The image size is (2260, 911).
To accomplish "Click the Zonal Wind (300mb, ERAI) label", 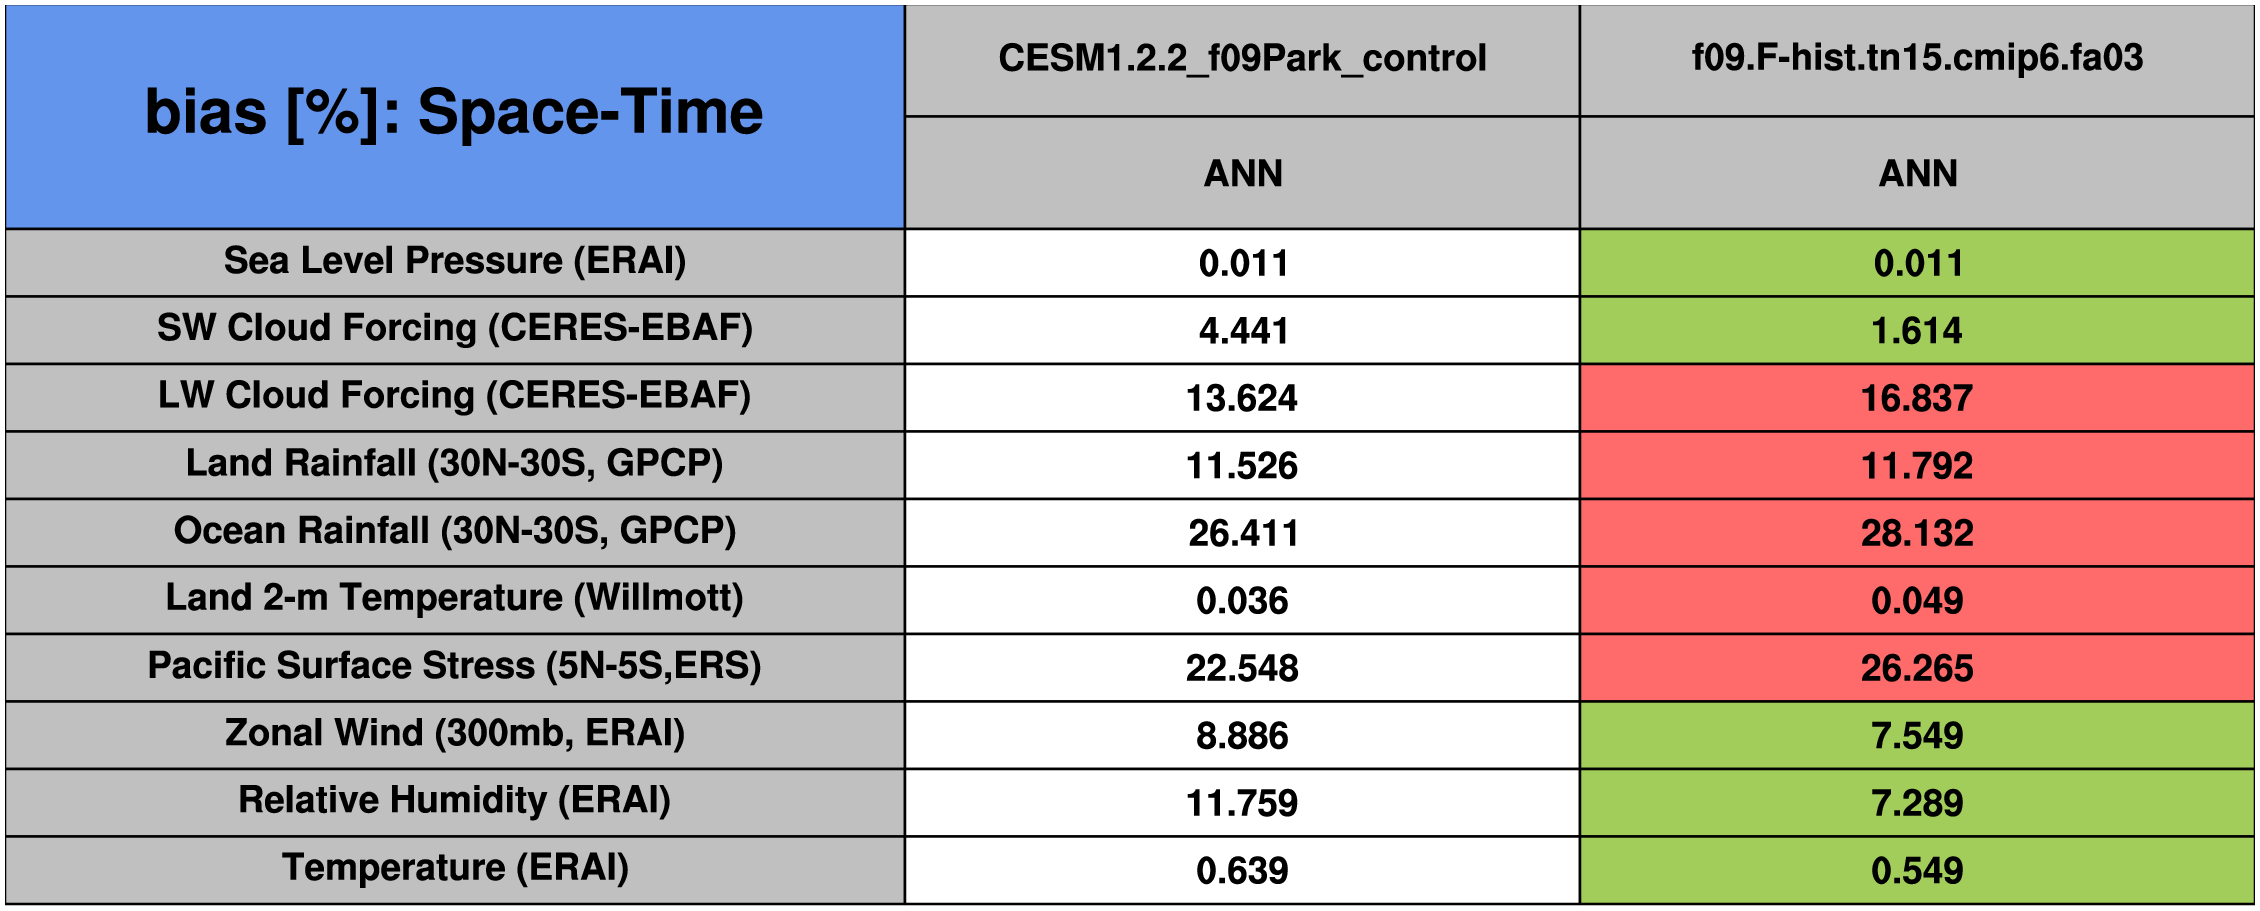I will point(455,735).
